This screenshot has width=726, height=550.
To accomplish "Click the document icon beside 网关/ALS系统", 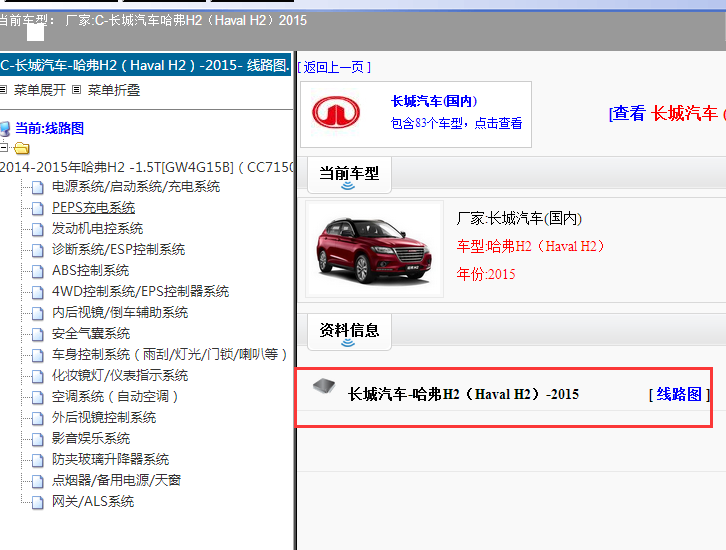I will pyautogui.click(x=38, y=502).
